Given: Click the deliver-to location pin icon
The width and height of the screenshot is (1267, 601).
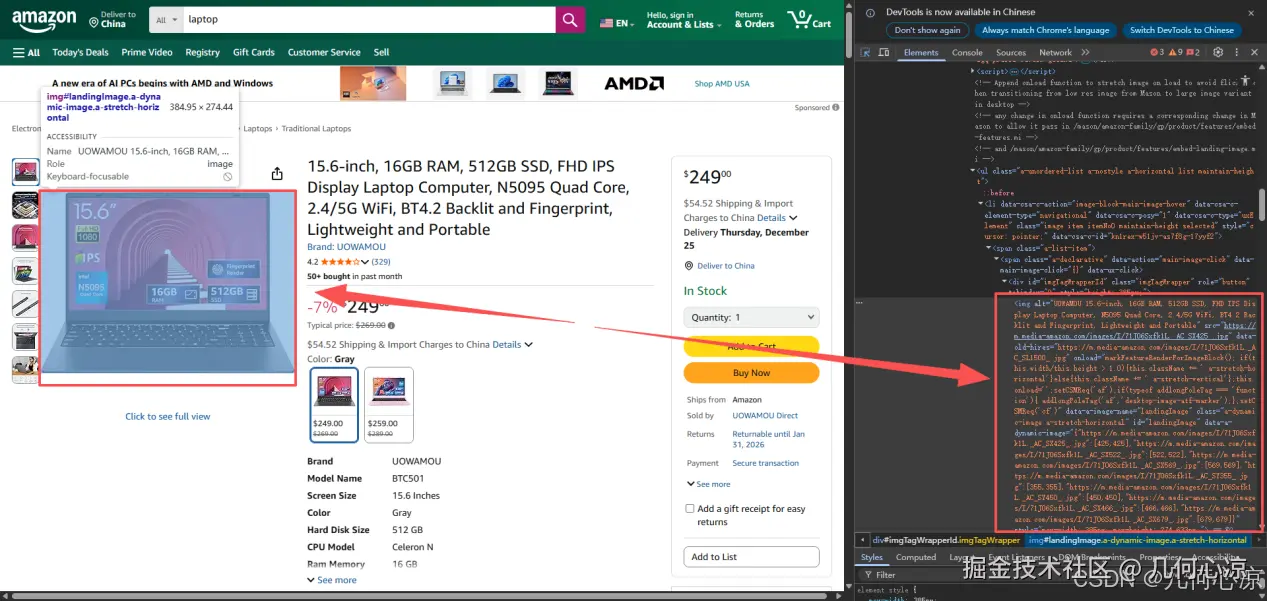Looking at the screenshot, I should click(x=93, y=21).
